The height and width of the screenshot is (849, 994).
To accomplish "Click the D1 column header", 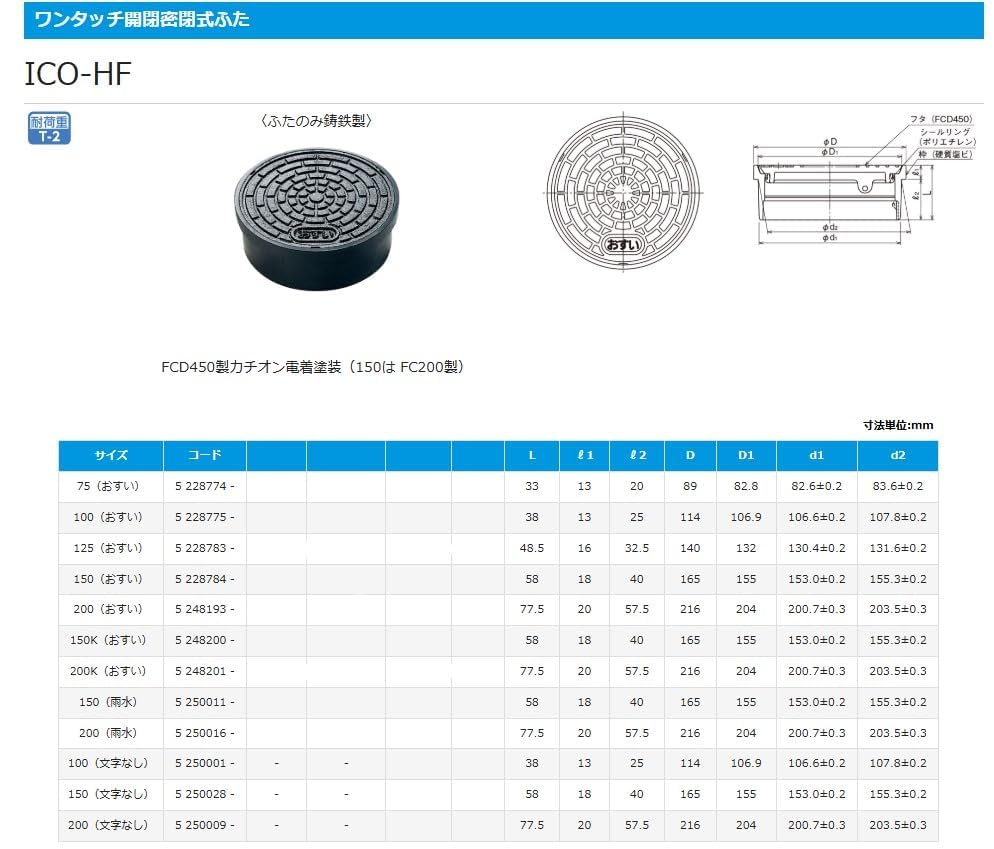I will point(746,455).
